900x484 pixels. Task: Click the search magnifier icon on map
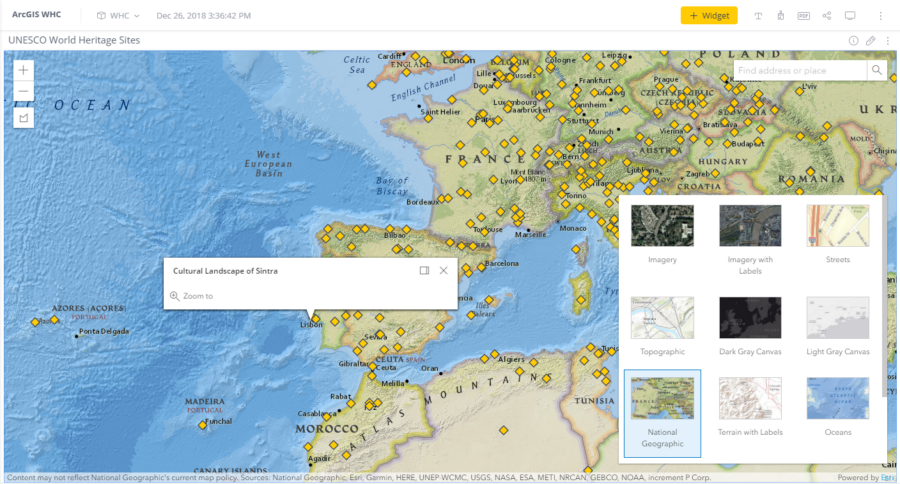point(876,70)
